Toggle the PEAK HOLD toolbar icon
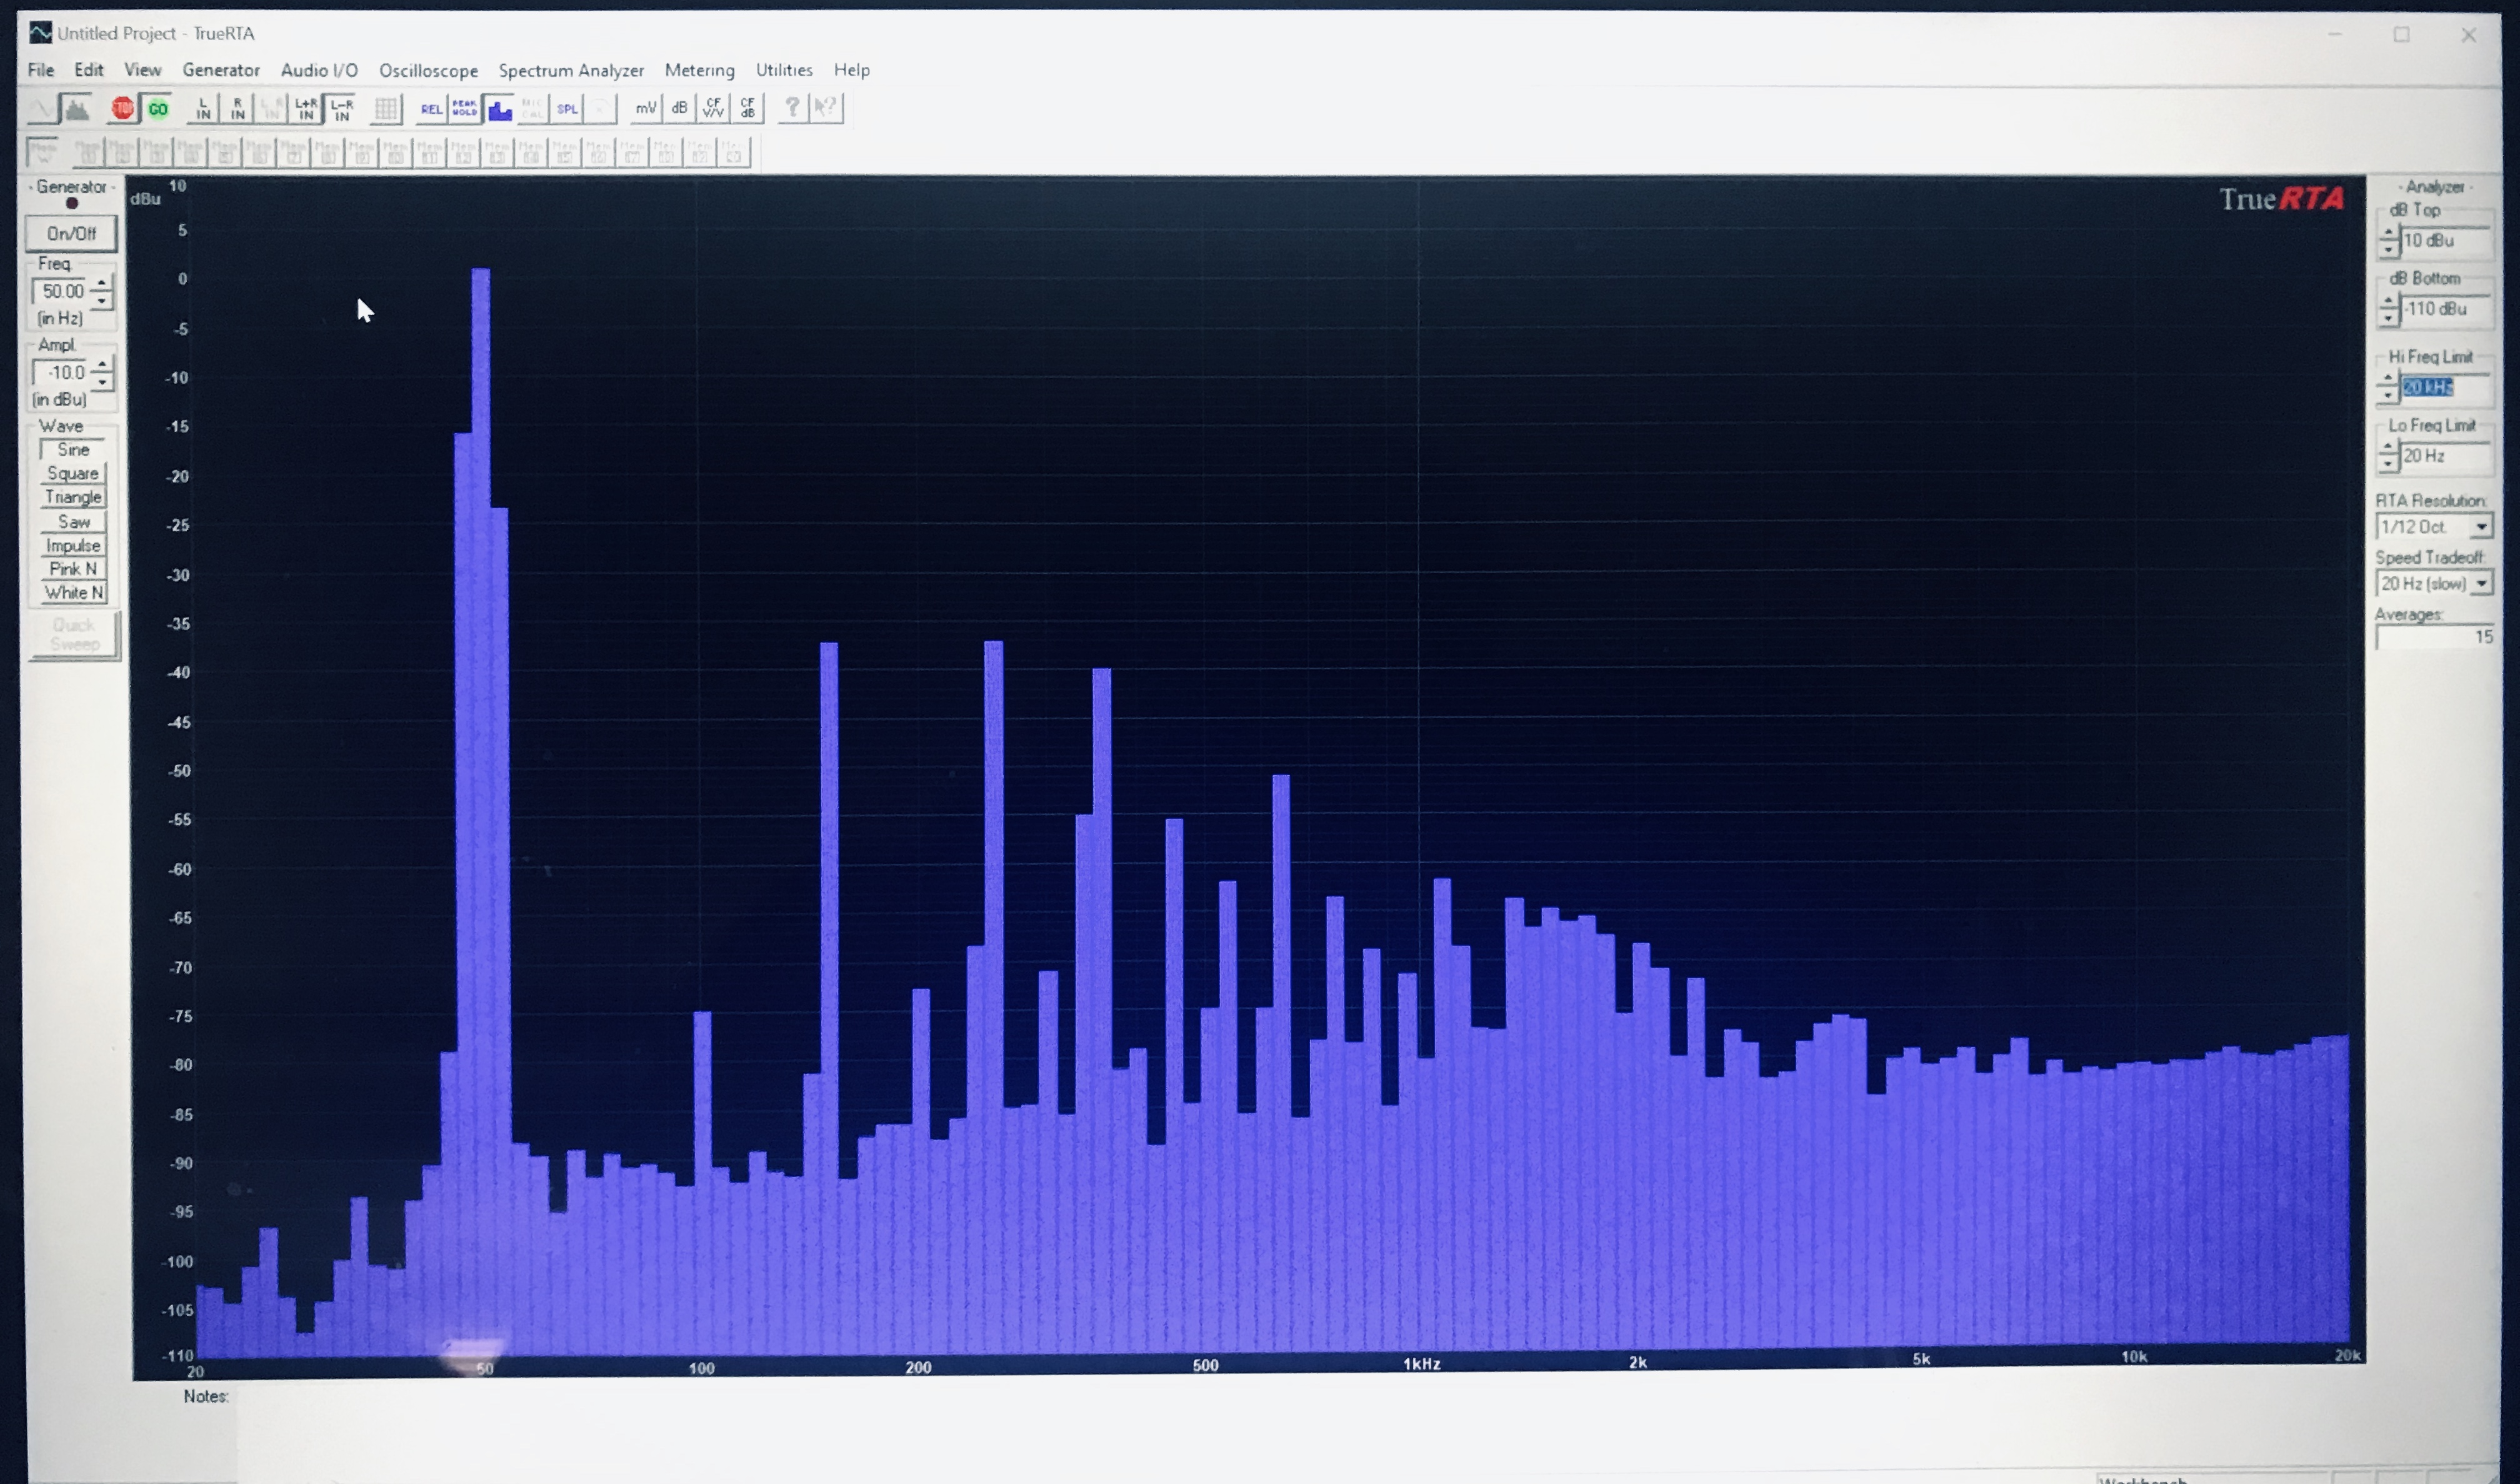This screenshot has width=2520, height=1484. 464,109
